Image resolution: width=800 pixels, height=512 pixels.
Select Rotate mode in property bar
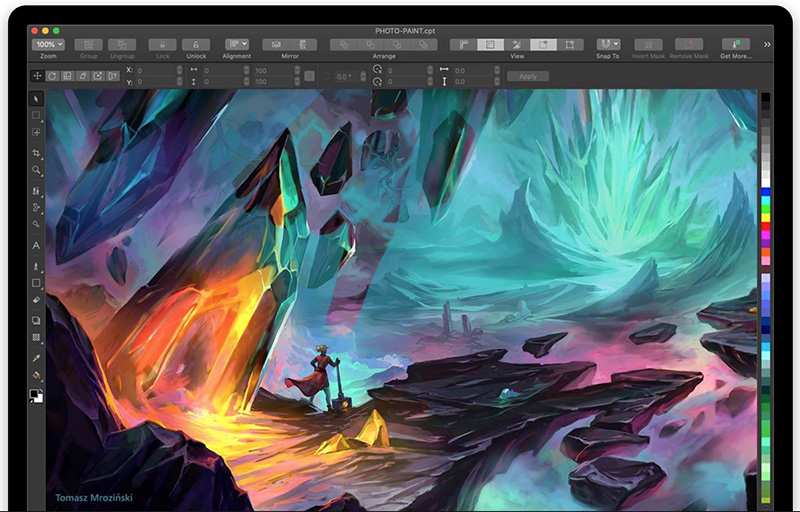pyautogui.click(x=52, y=76)
